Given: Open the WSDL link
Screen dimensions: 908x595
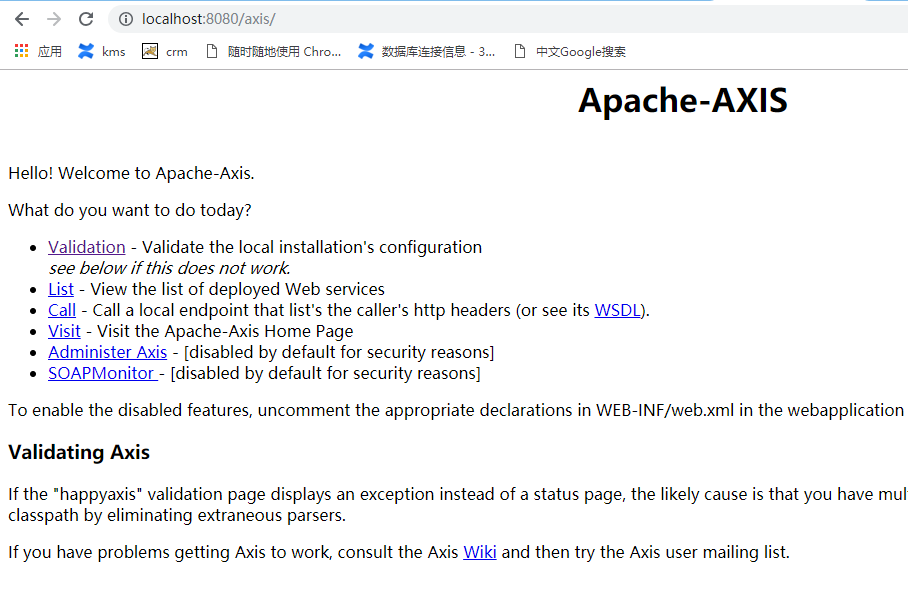Looking at the screenshot, I should pos(617,310).
